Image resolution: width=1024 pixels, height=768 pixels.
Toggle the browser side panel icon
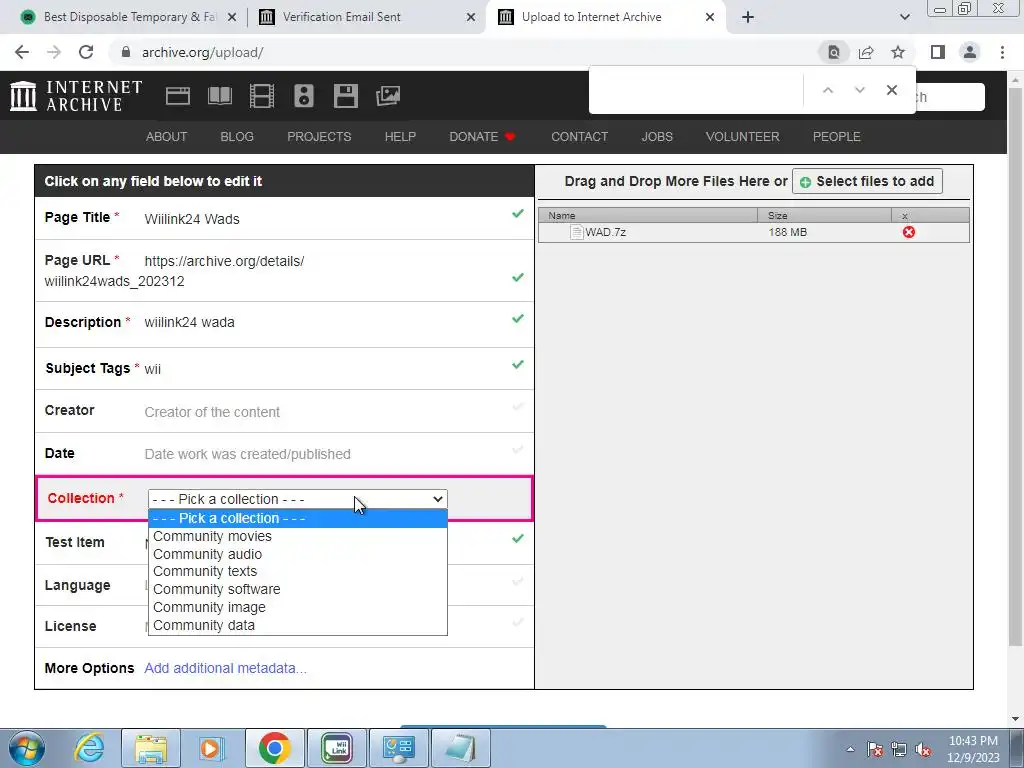938,52
